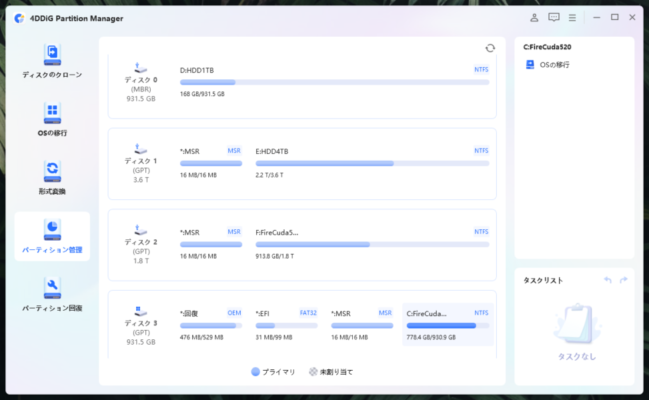The image size is (649, 400).
Task: Click the FAT32 label on *:EFI
Action: coord(308,313)
